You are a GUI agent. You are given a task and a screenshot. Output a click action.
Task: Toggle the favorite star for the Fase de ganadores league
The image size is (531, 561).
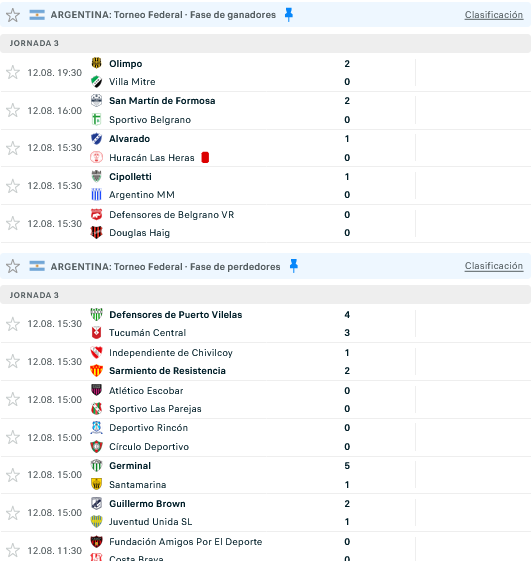[x=13, y=15]
